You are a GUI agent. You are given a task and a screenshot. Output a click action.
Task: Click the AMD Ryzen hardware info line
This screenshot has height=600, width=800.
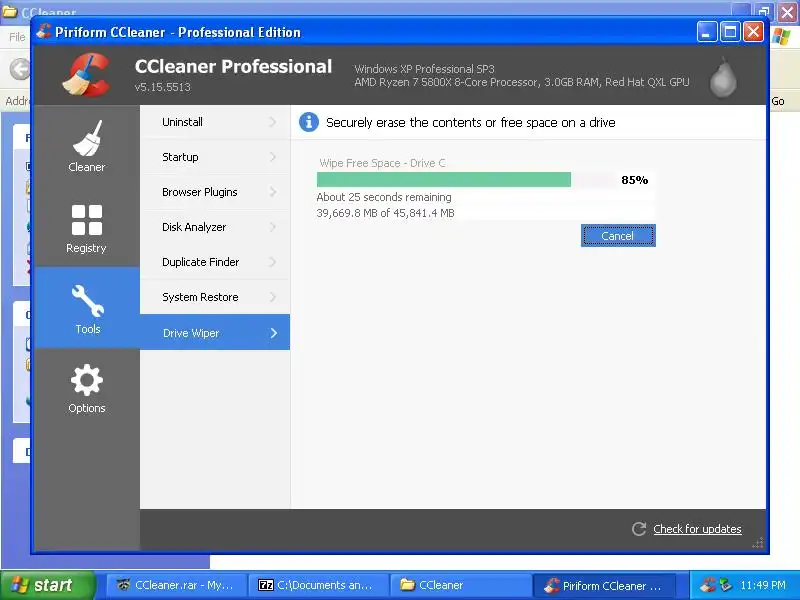click(x=521, y=82)
